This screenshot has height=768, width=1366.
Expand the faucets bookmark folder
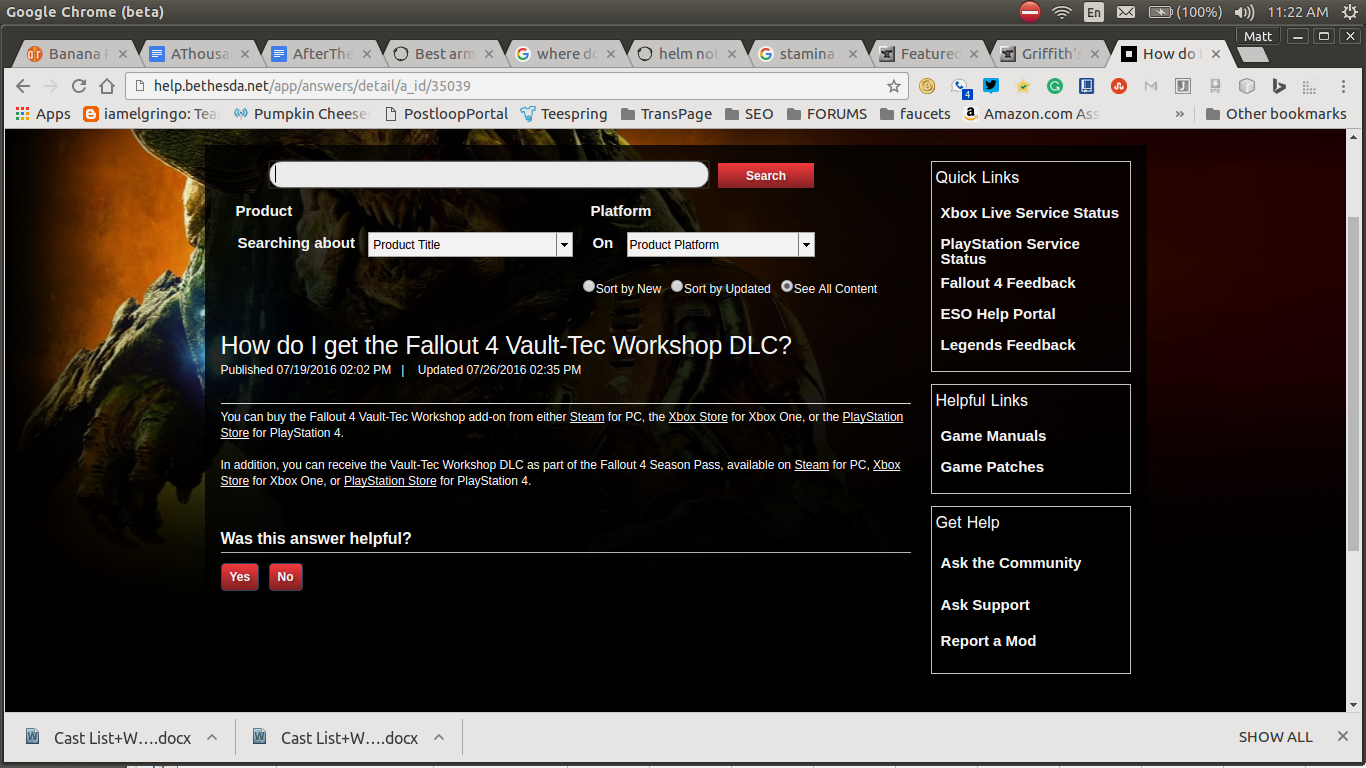pyautogui.click(x=915, y=114)
